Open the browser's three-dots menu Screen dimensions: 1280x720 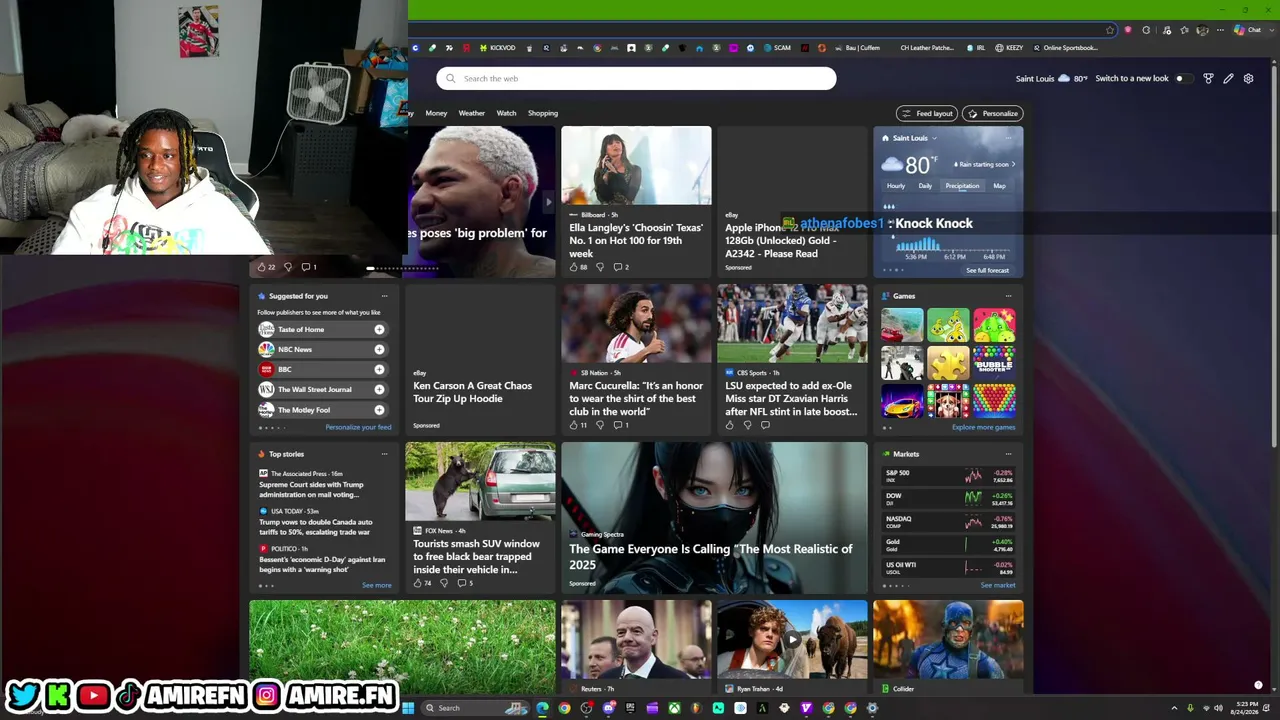coord(1219,30)
